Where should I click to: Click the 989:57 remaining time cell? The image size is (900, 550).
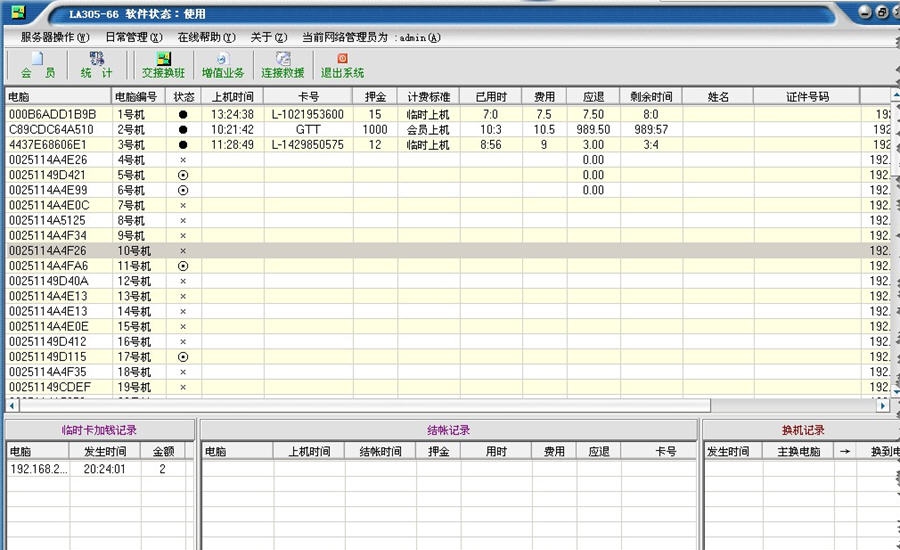pyautogui.click(x=651, y=130)
